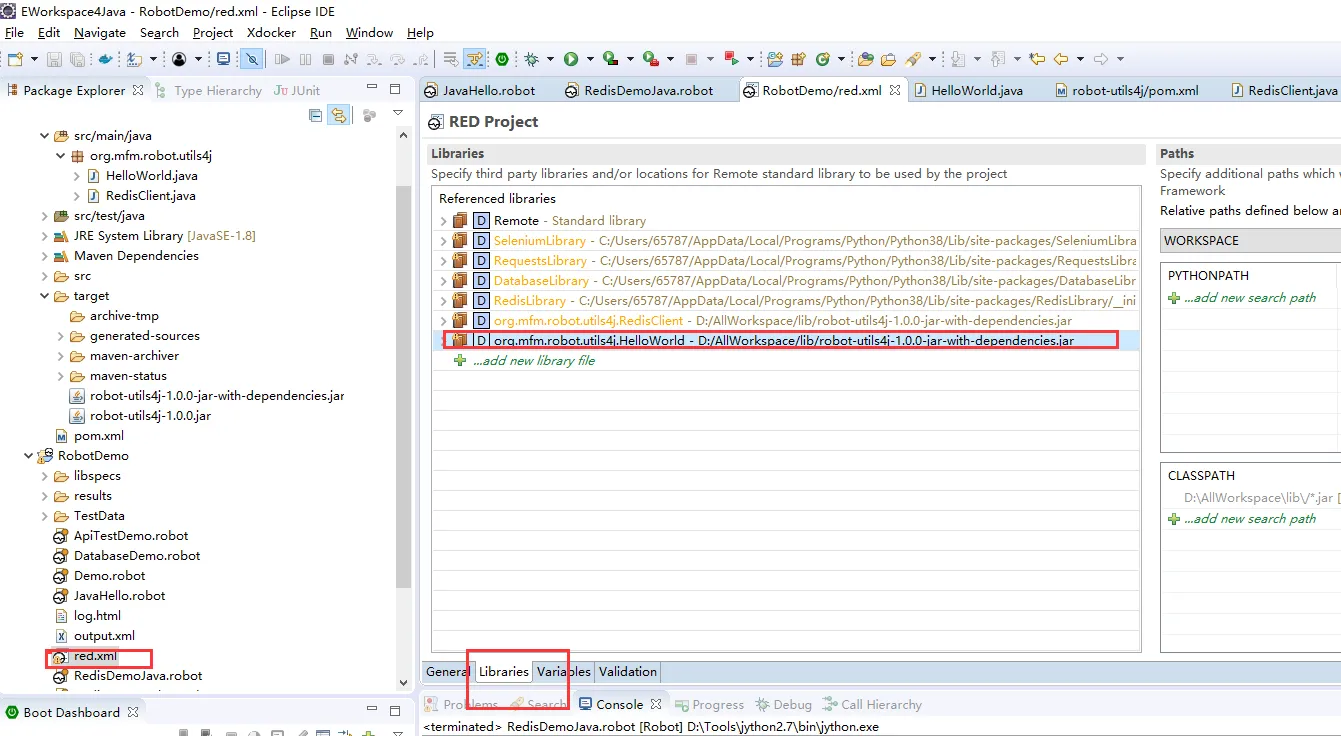Click the green power toolbar icon
This screenshot has height=736, width=1341.
(502, 59)
